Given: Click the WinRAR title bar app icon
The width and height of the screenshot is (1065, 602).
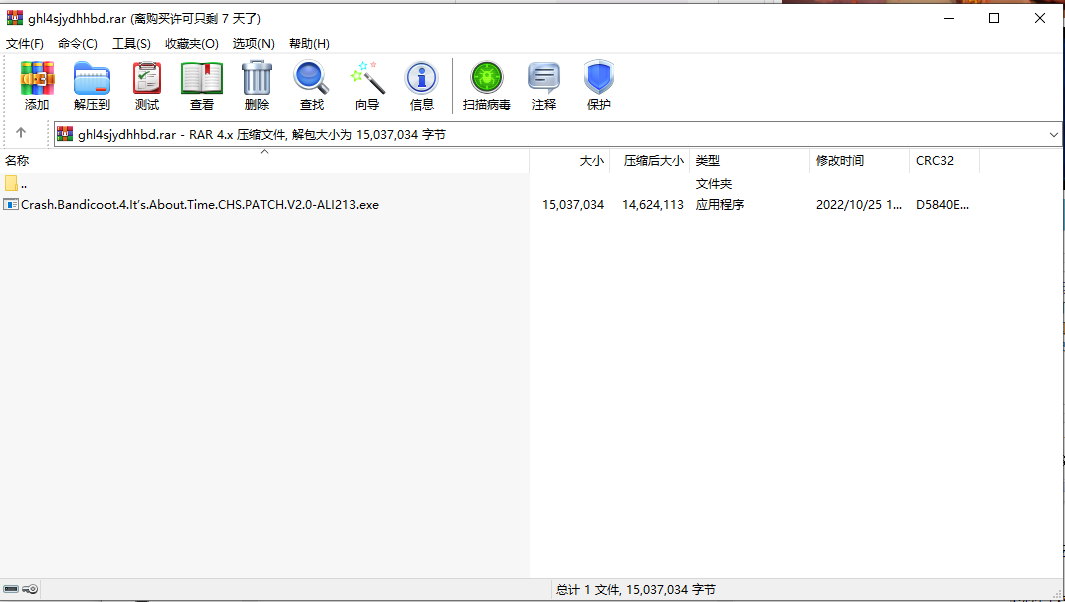Looking at the screenshot, I should [x=15, y=18].
